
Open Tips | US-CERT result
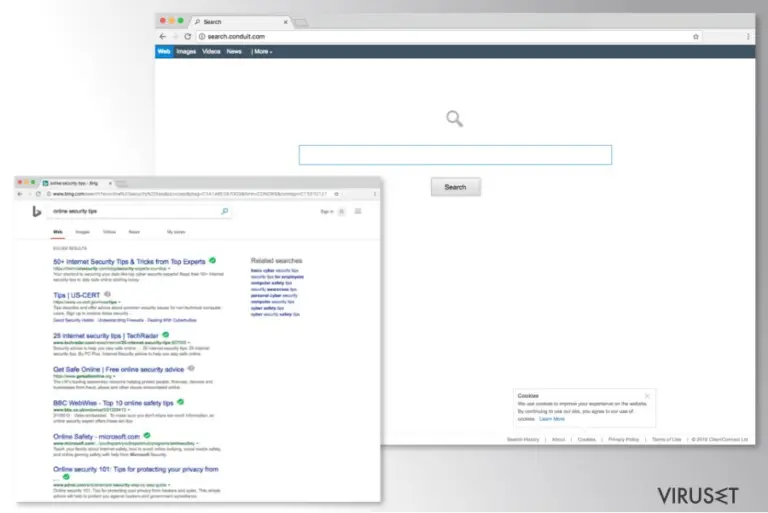[x=76, y=295]
